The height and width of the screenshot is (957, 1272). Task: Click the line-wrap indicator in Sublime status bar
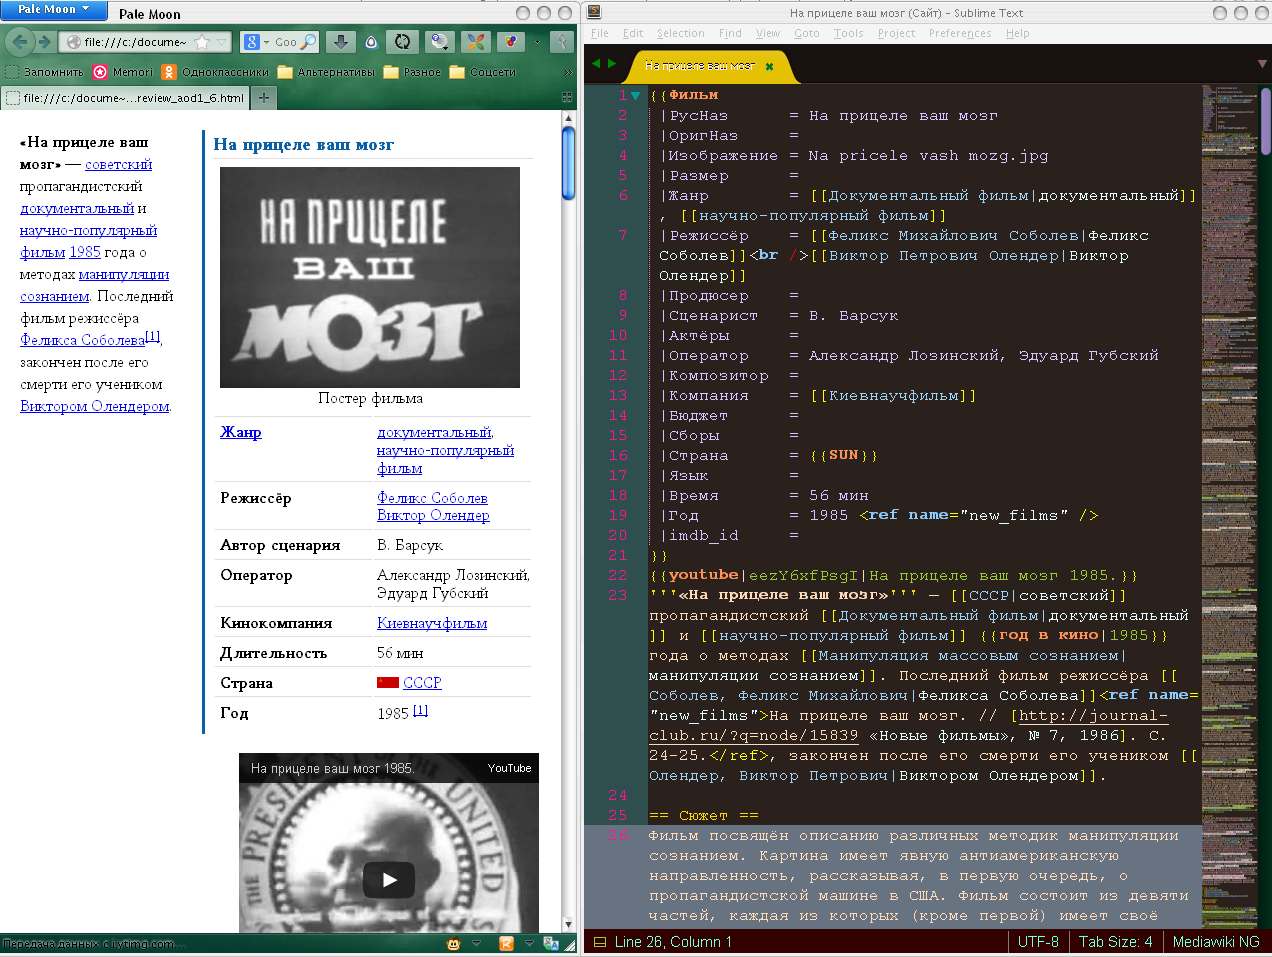click(x=600, y=941)
